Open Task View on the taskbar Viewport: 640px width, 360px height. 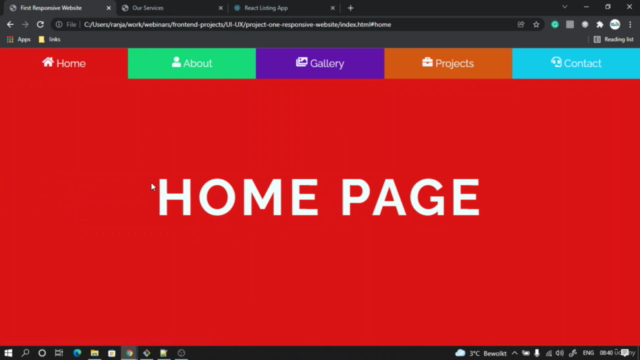click(59, 353)
